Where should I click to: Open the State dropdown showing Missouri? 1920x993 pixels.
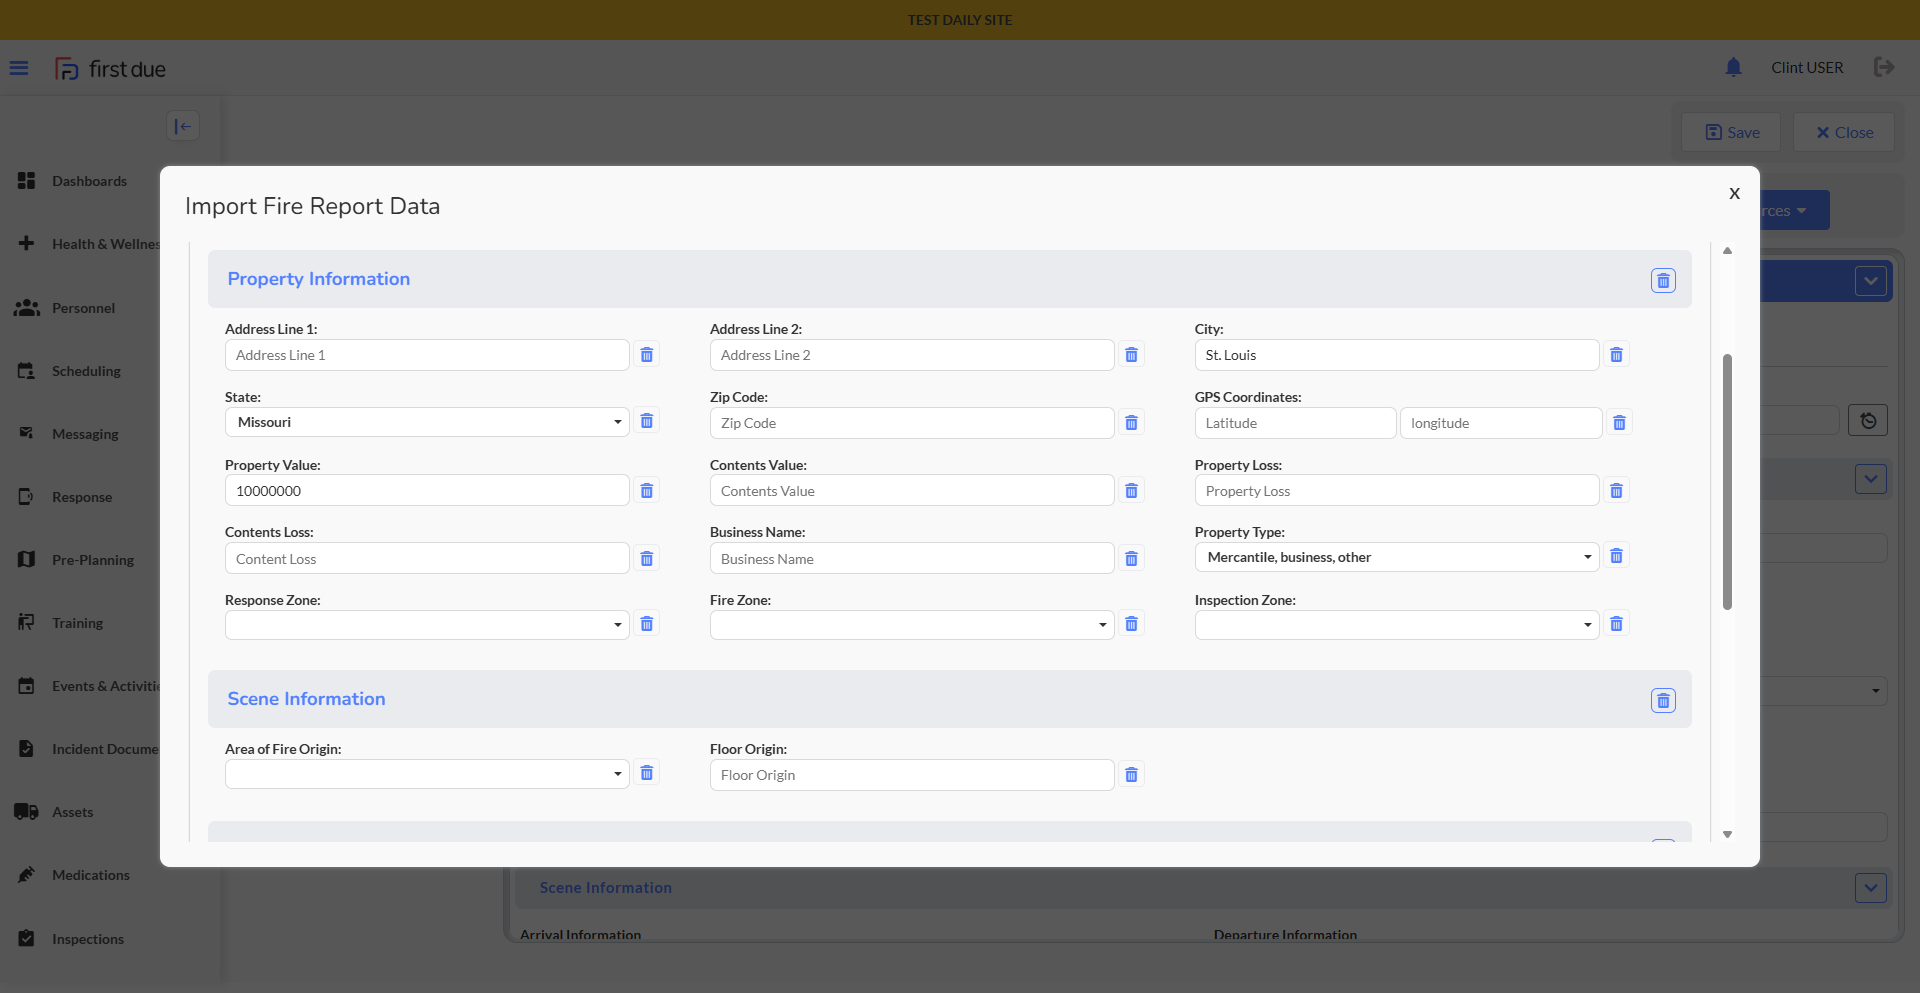click(x=427, y=422)
